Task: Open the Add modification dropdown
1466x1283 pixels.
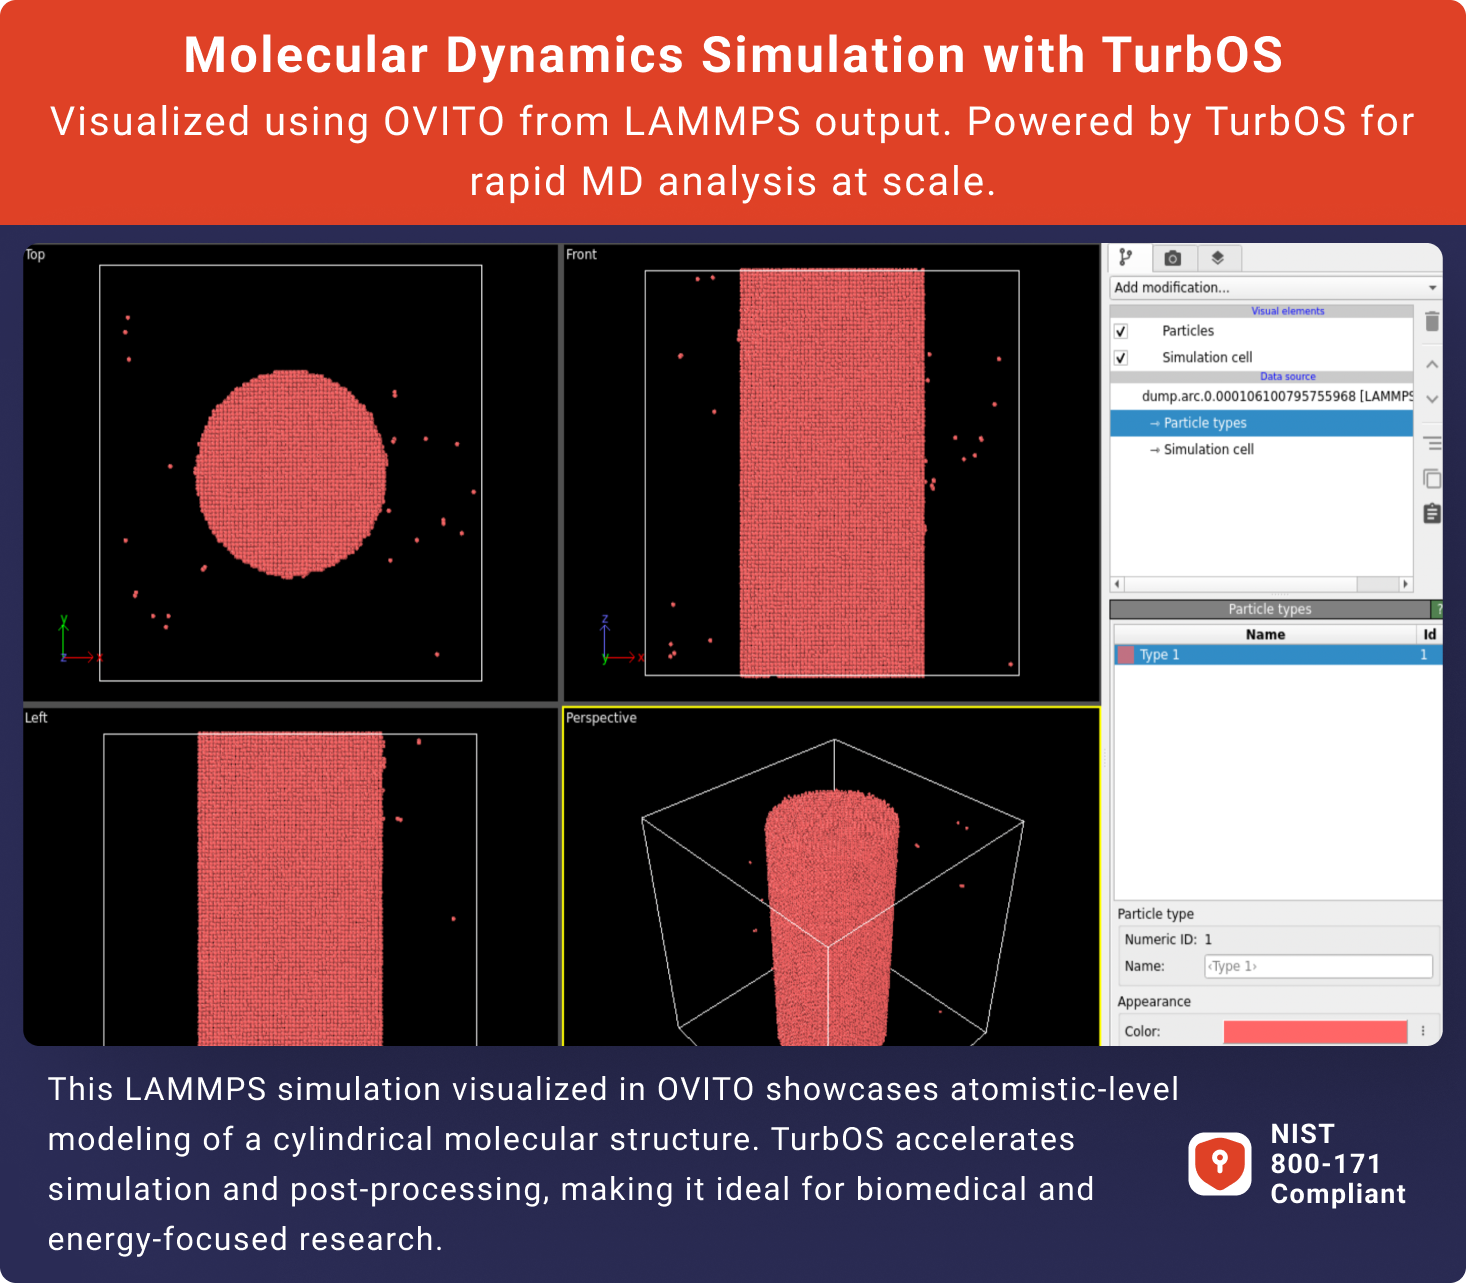Action: click(x=1275, y=288)
